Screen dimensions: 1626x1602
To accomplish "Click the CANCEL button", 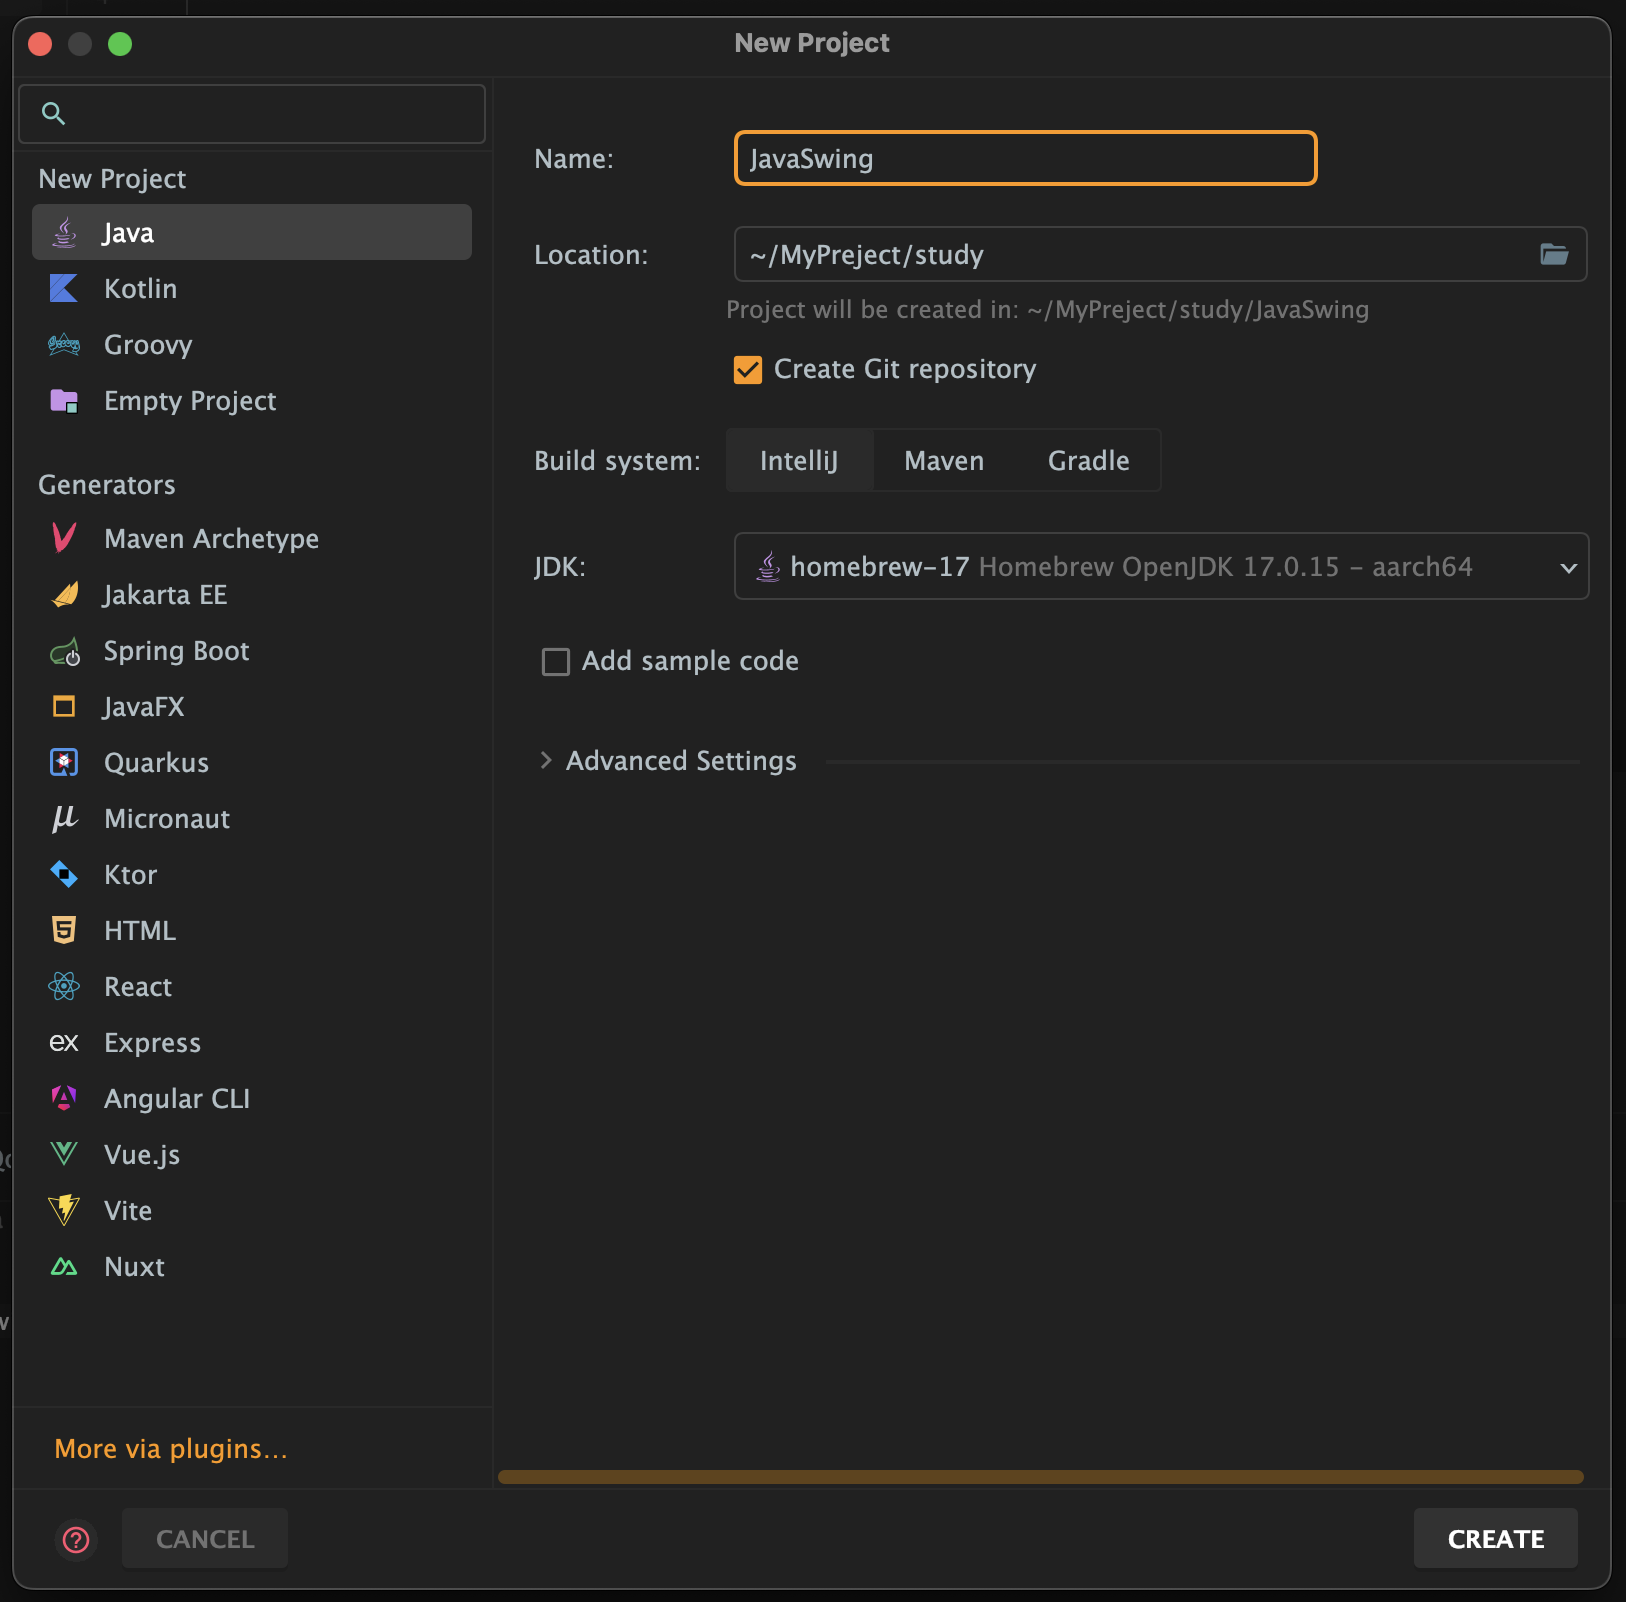I will [205, 1539].
